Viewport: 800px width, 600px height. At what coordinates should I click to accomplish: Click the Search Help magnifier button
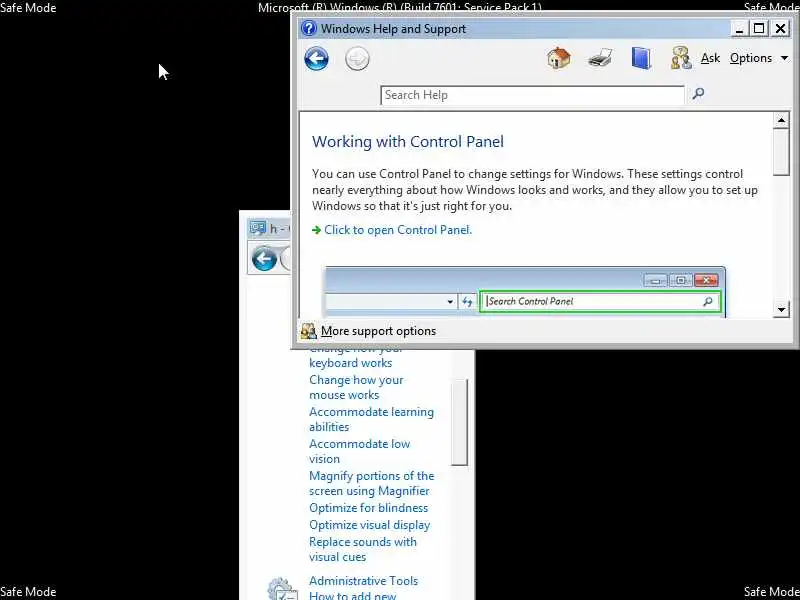pyautogui.click(x=698, y=93)
